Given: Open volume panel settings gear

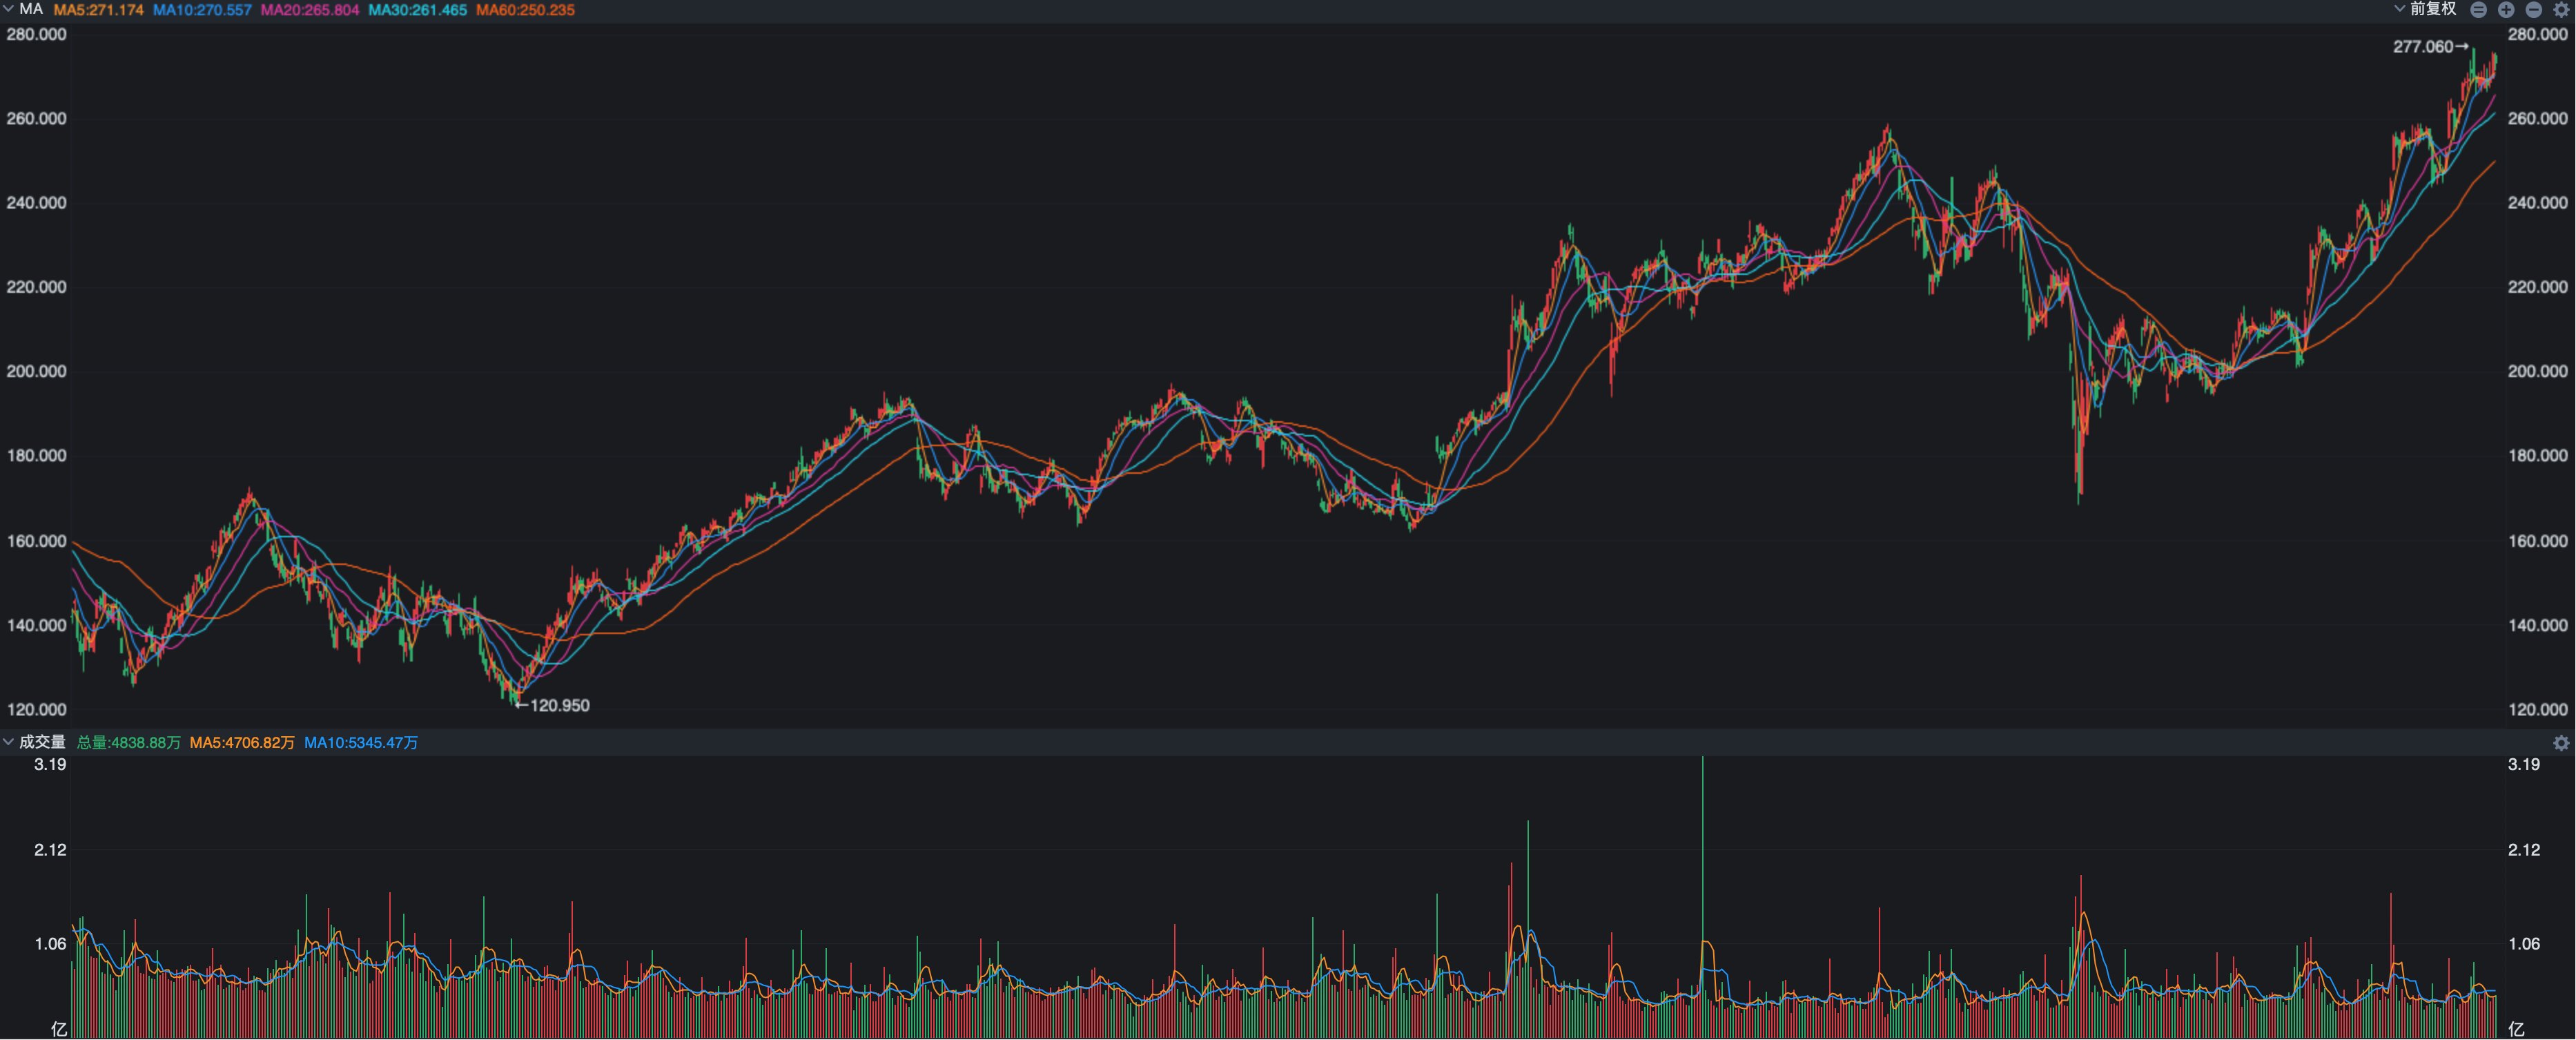Looking at the screenshot, I should pyautogui.click(x=2561, y=743).
